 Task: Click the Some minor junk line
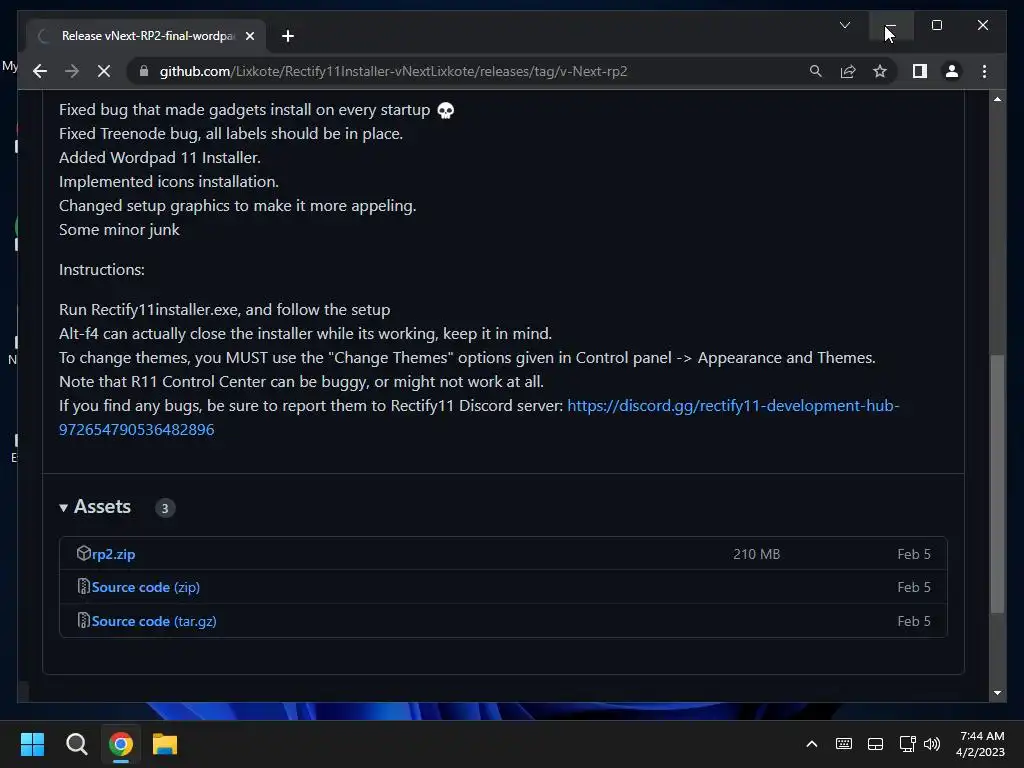coord(119,230)
